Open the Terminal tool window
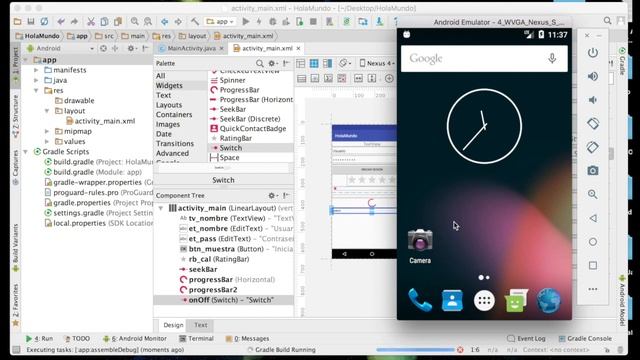 pos(196,338)
